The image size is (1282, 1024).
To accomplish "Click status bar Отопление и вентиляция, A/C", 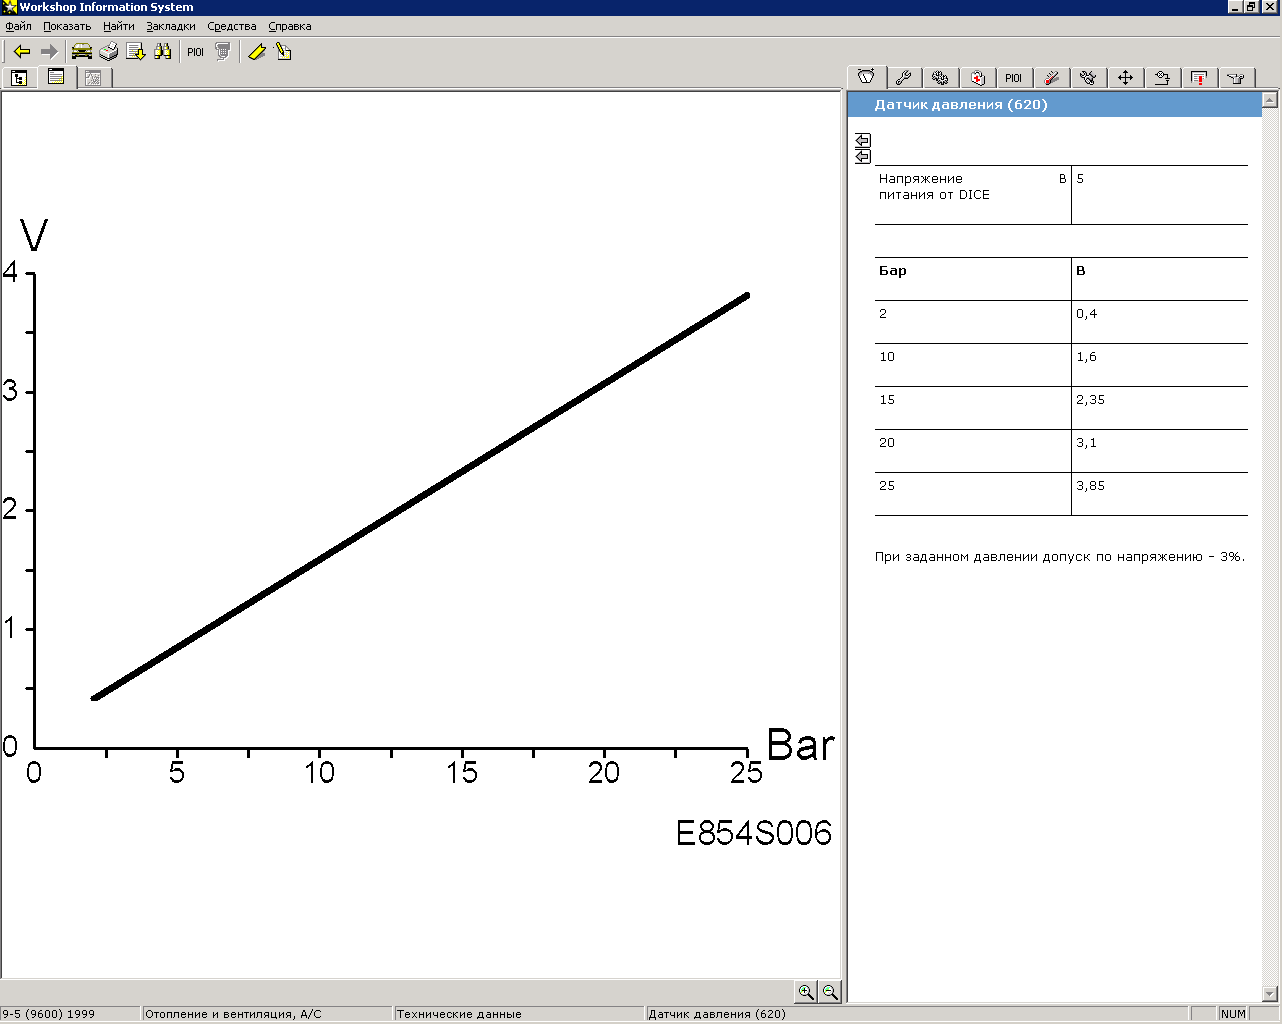I will click(x=267, y=1014).
